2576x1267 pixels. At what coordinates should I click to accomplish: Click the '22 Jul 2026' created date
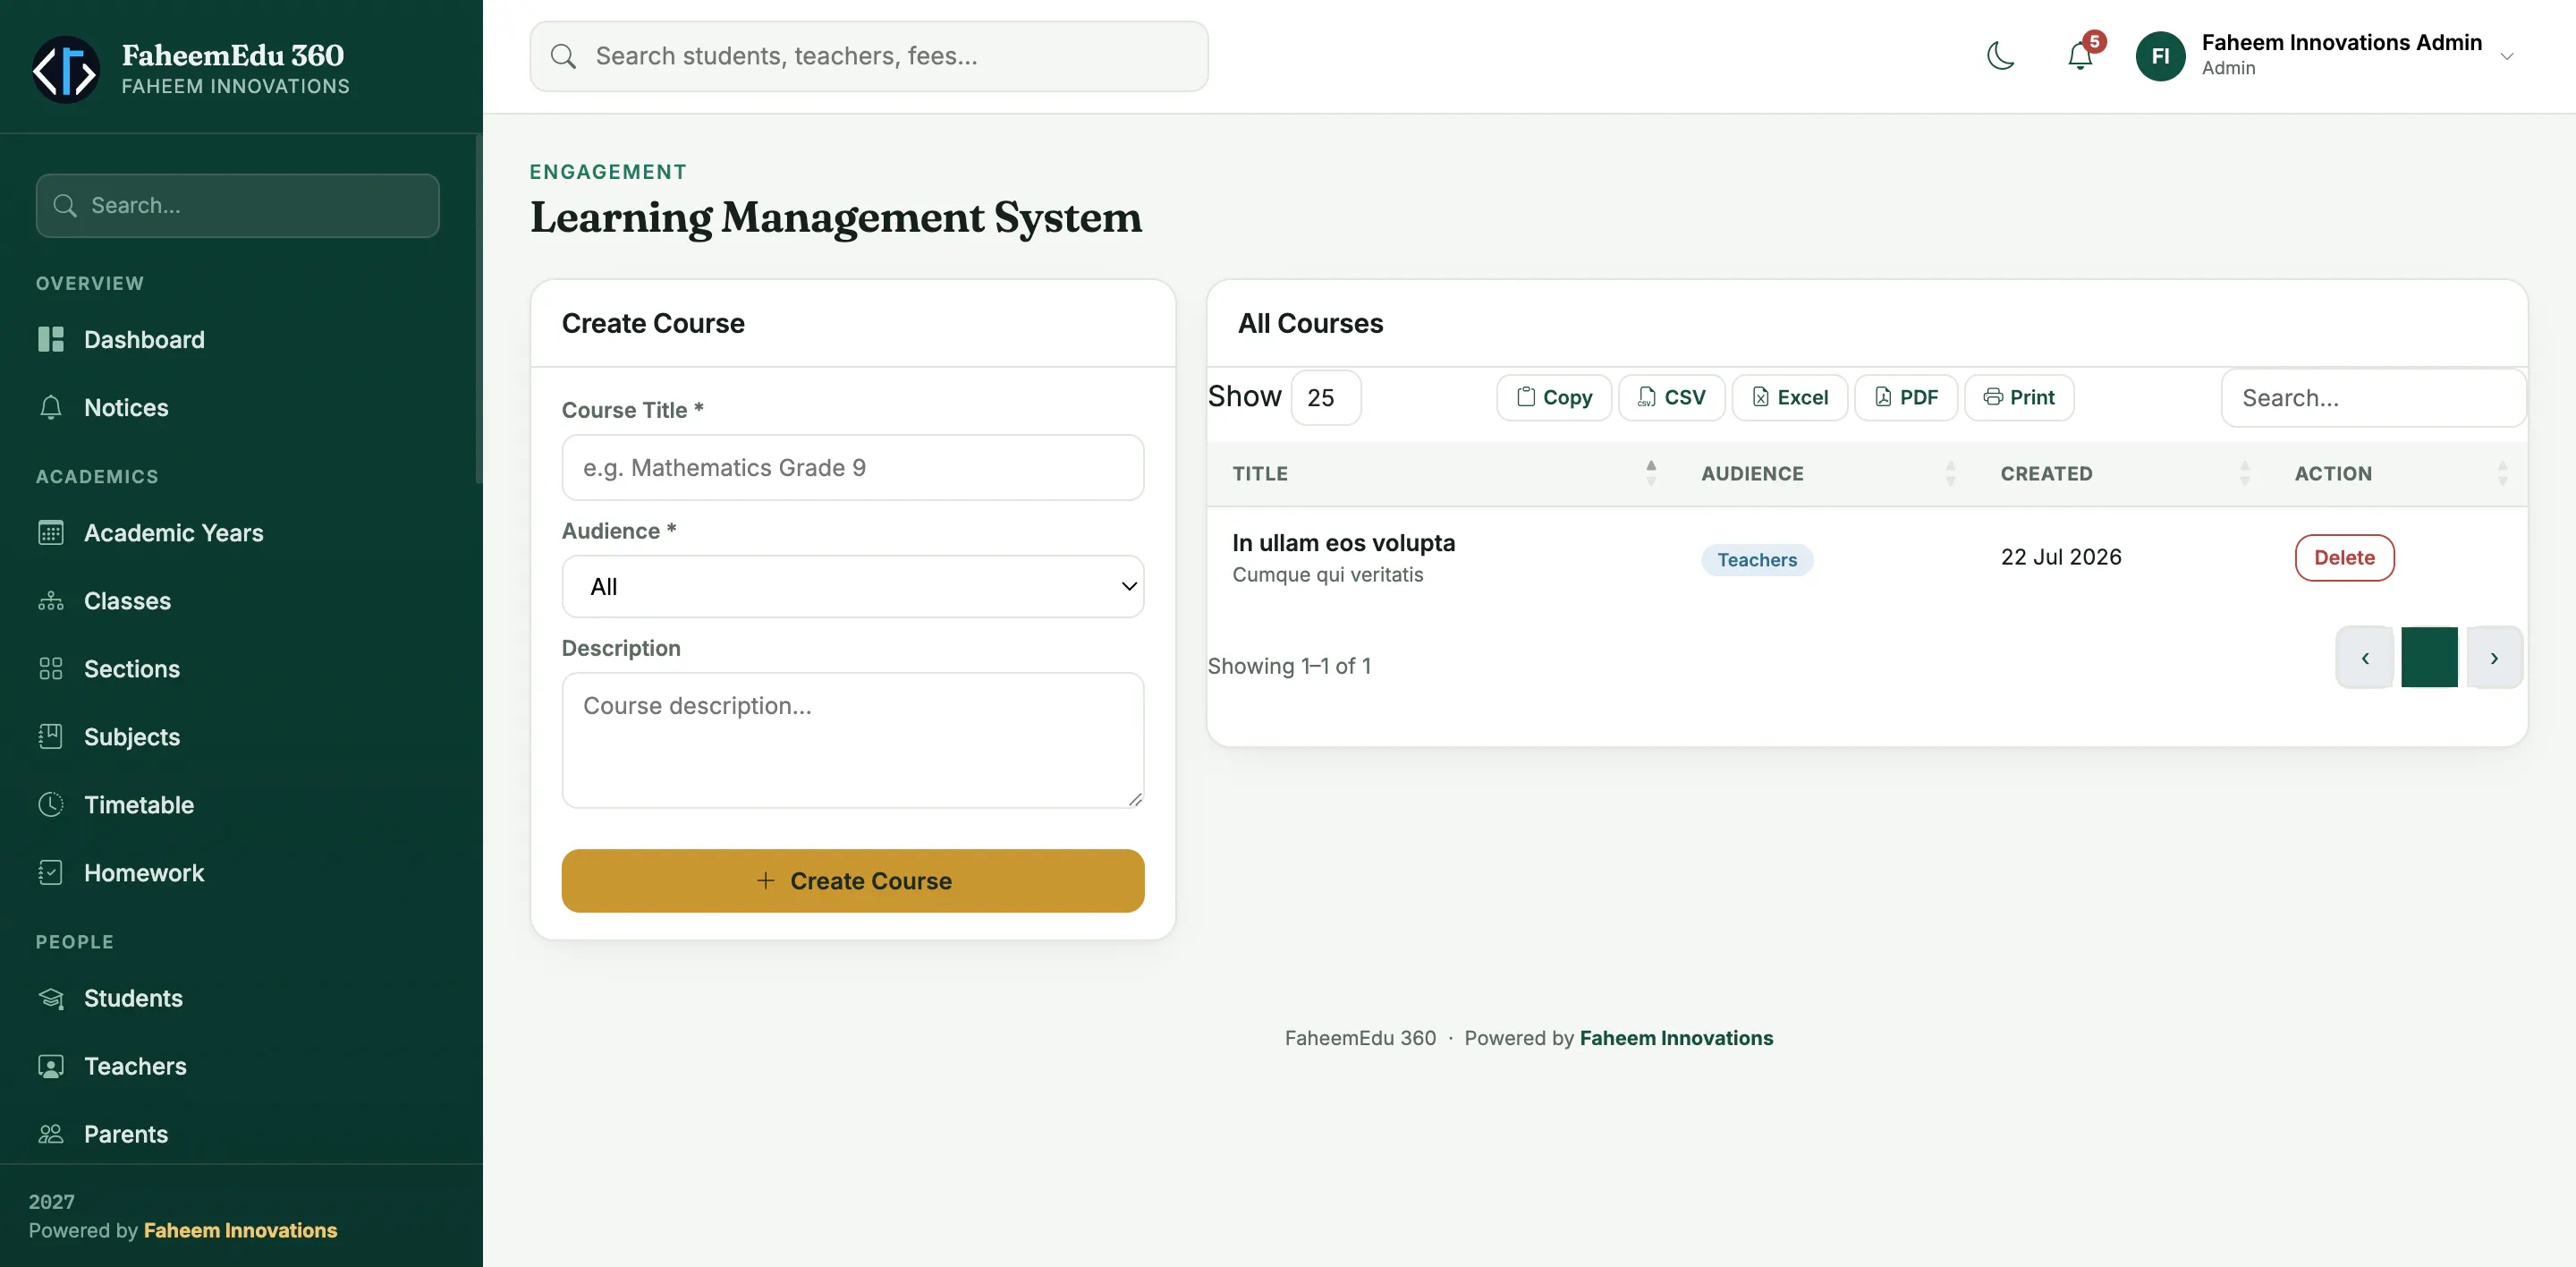click(2061, 557)
